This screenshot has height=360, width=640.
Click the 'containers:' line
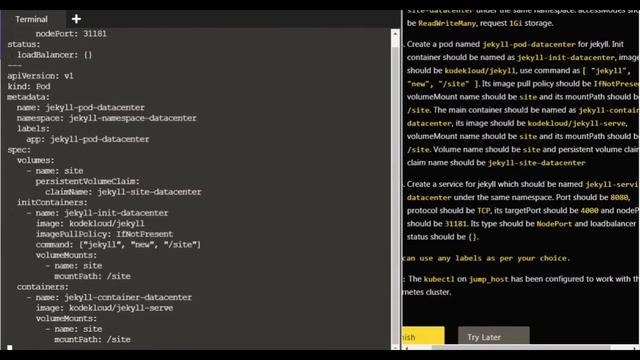(43, 287)
